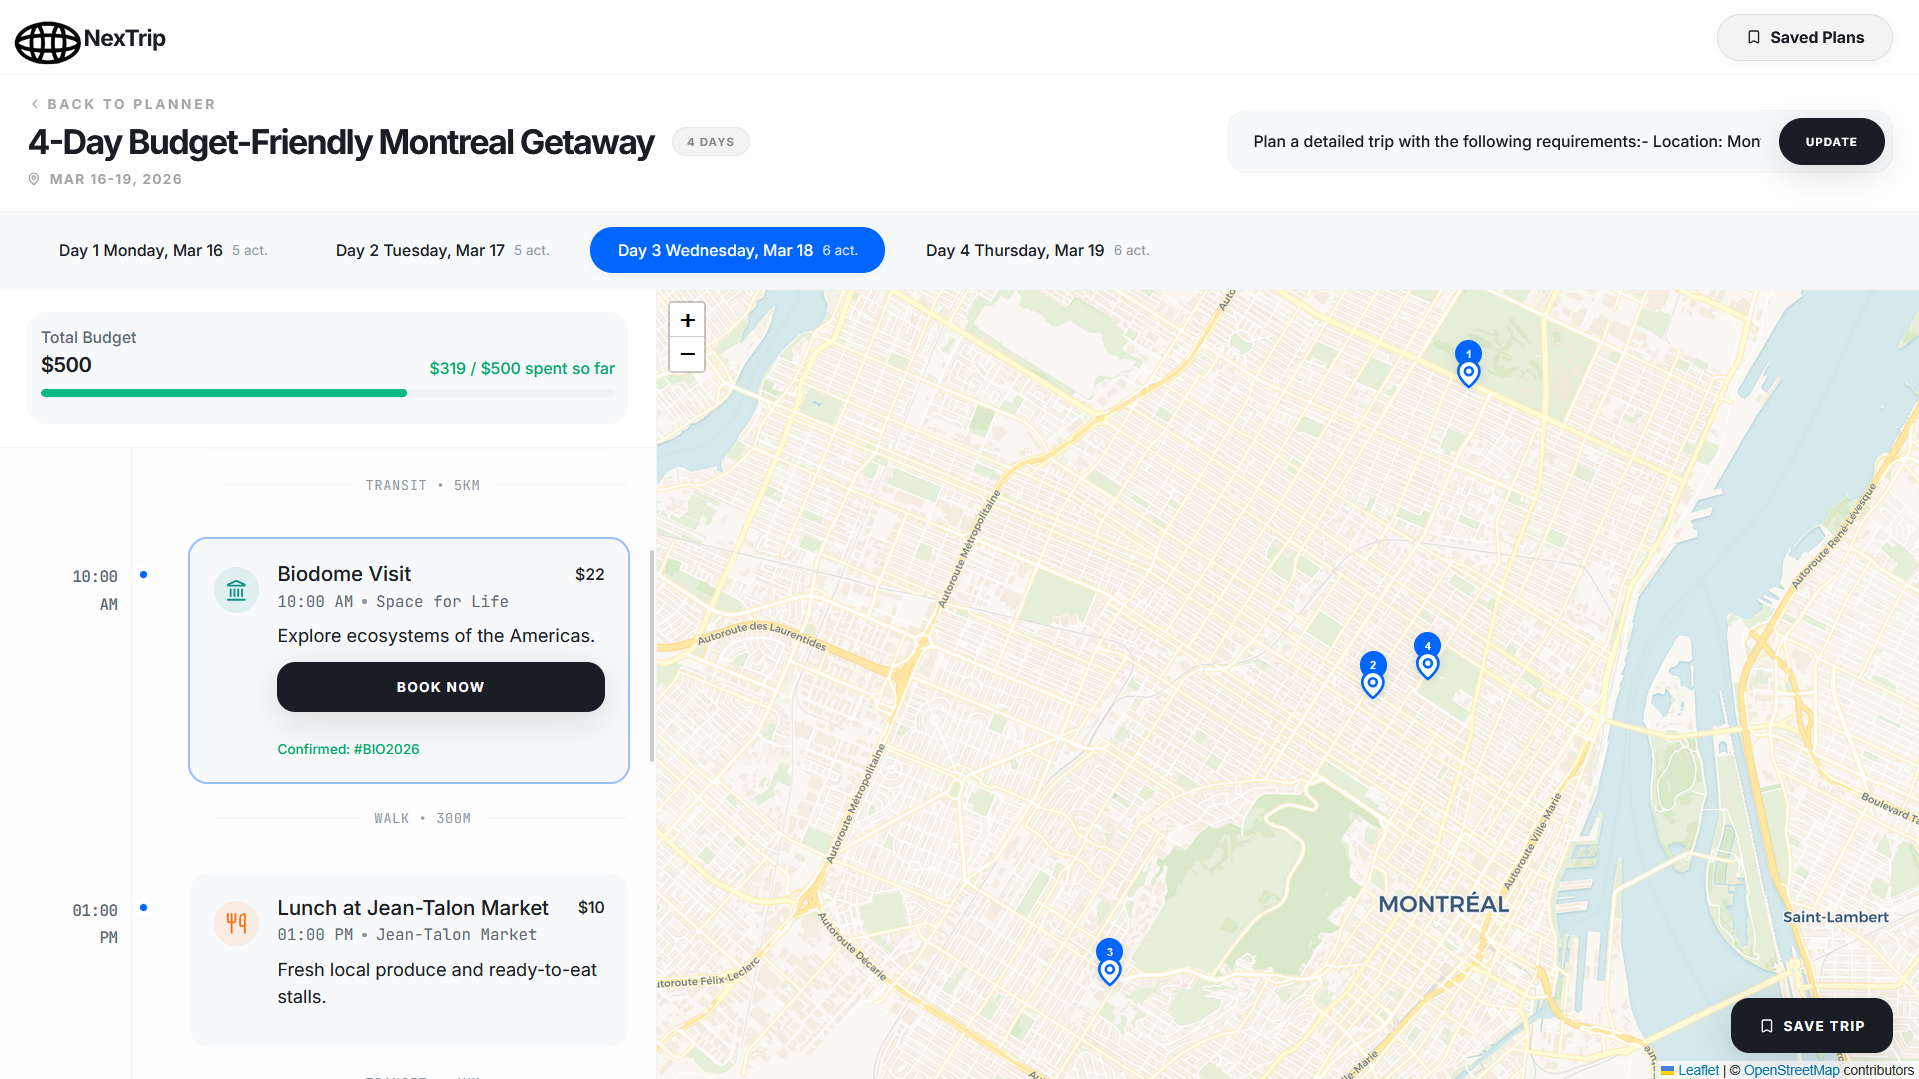Click the 10:00 AM timeline dot
The width and height of the screenshot is (1919, 1079).
coord(143,574)
